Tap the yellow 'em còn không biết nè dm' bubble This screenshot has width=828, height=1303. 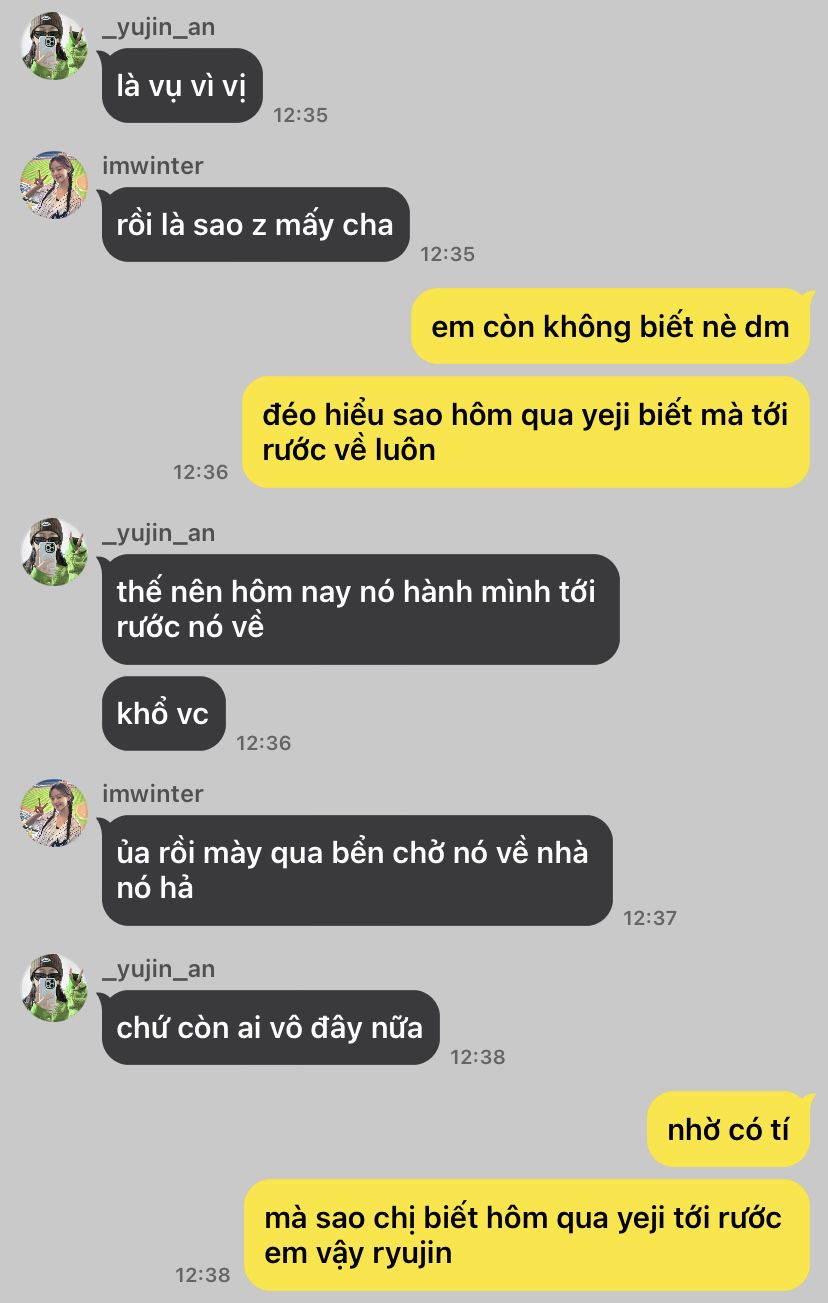pos(610,326)
